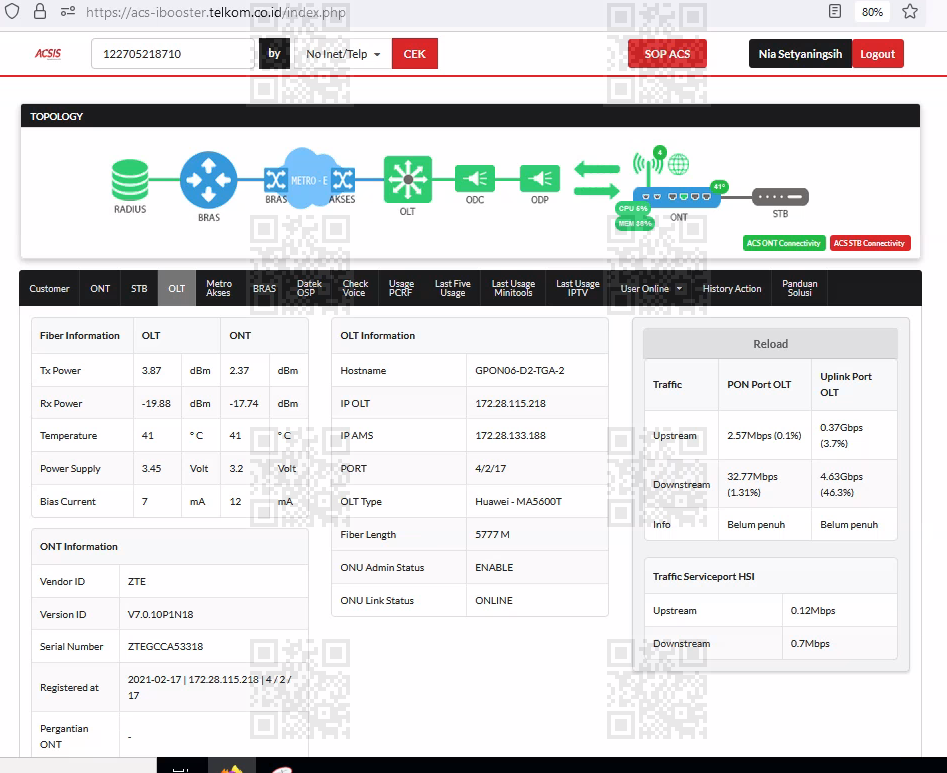
Task: Click the Metro-E cloud icon
Action: [x=309, y=177]
